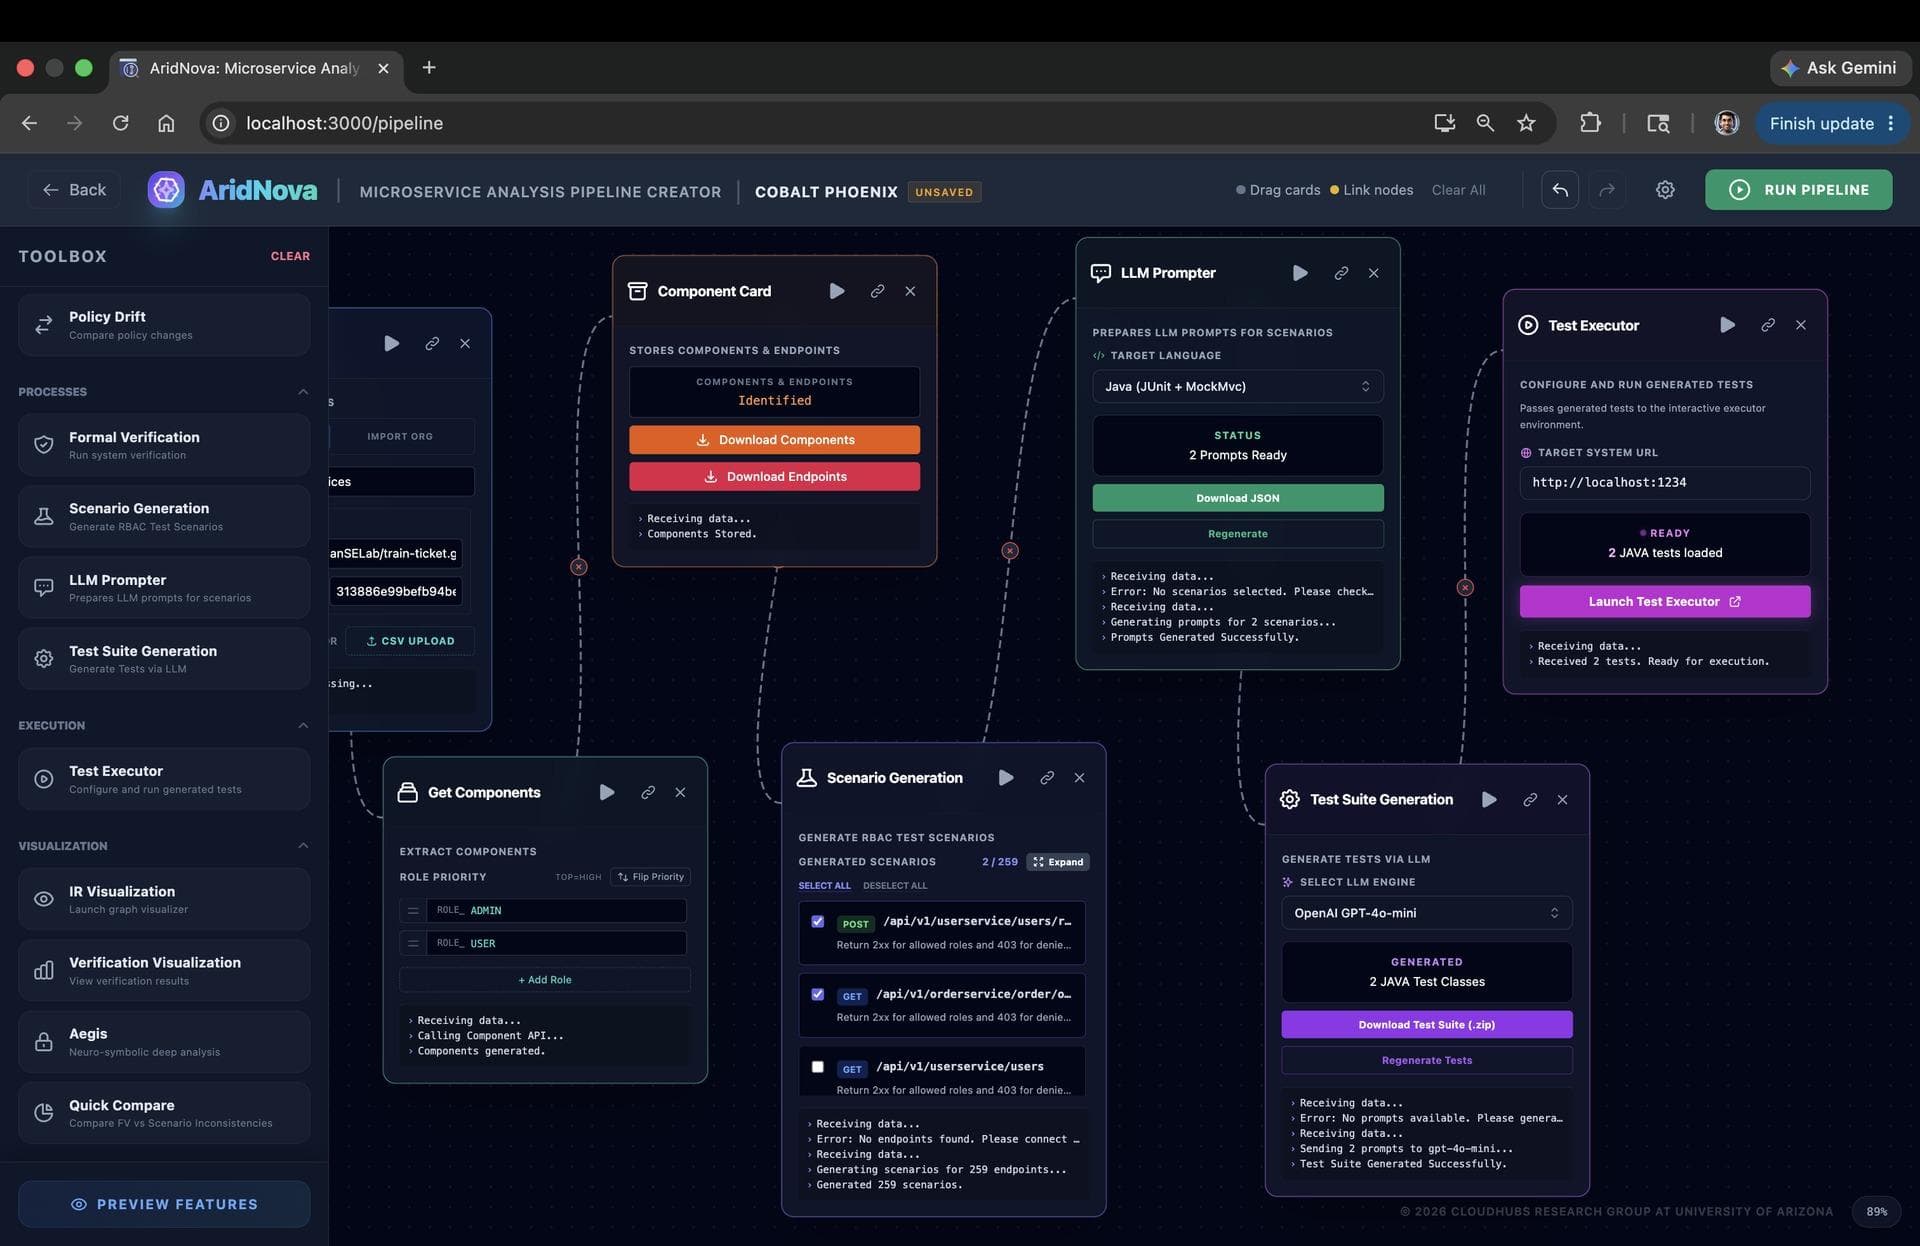Uncheck the GET orderservice scenario
The height and width of the screenshot is (1246, 1920).
pos(817,995)
